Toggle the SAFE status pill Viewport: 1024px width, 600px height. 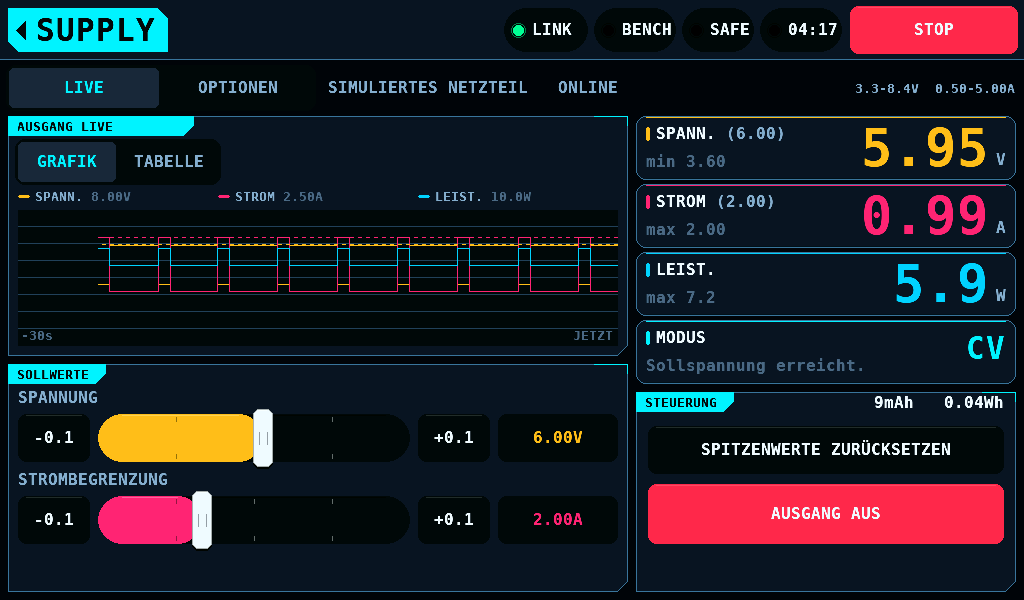720,30
